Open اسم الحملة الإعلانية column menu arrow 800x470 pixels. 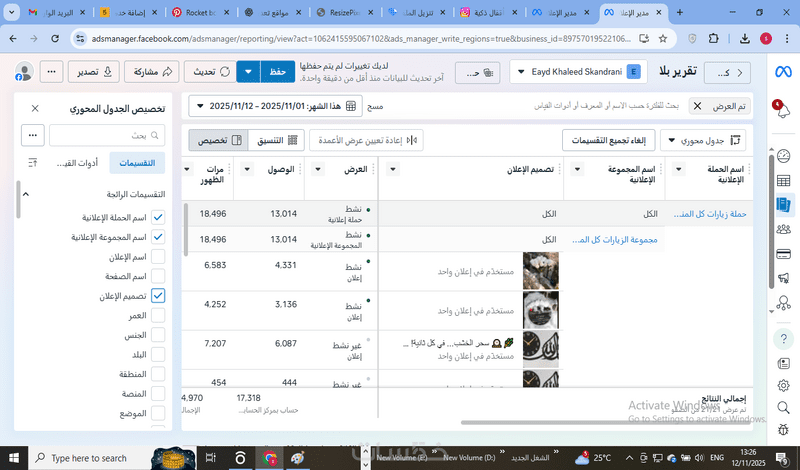[x=679, y=169]
